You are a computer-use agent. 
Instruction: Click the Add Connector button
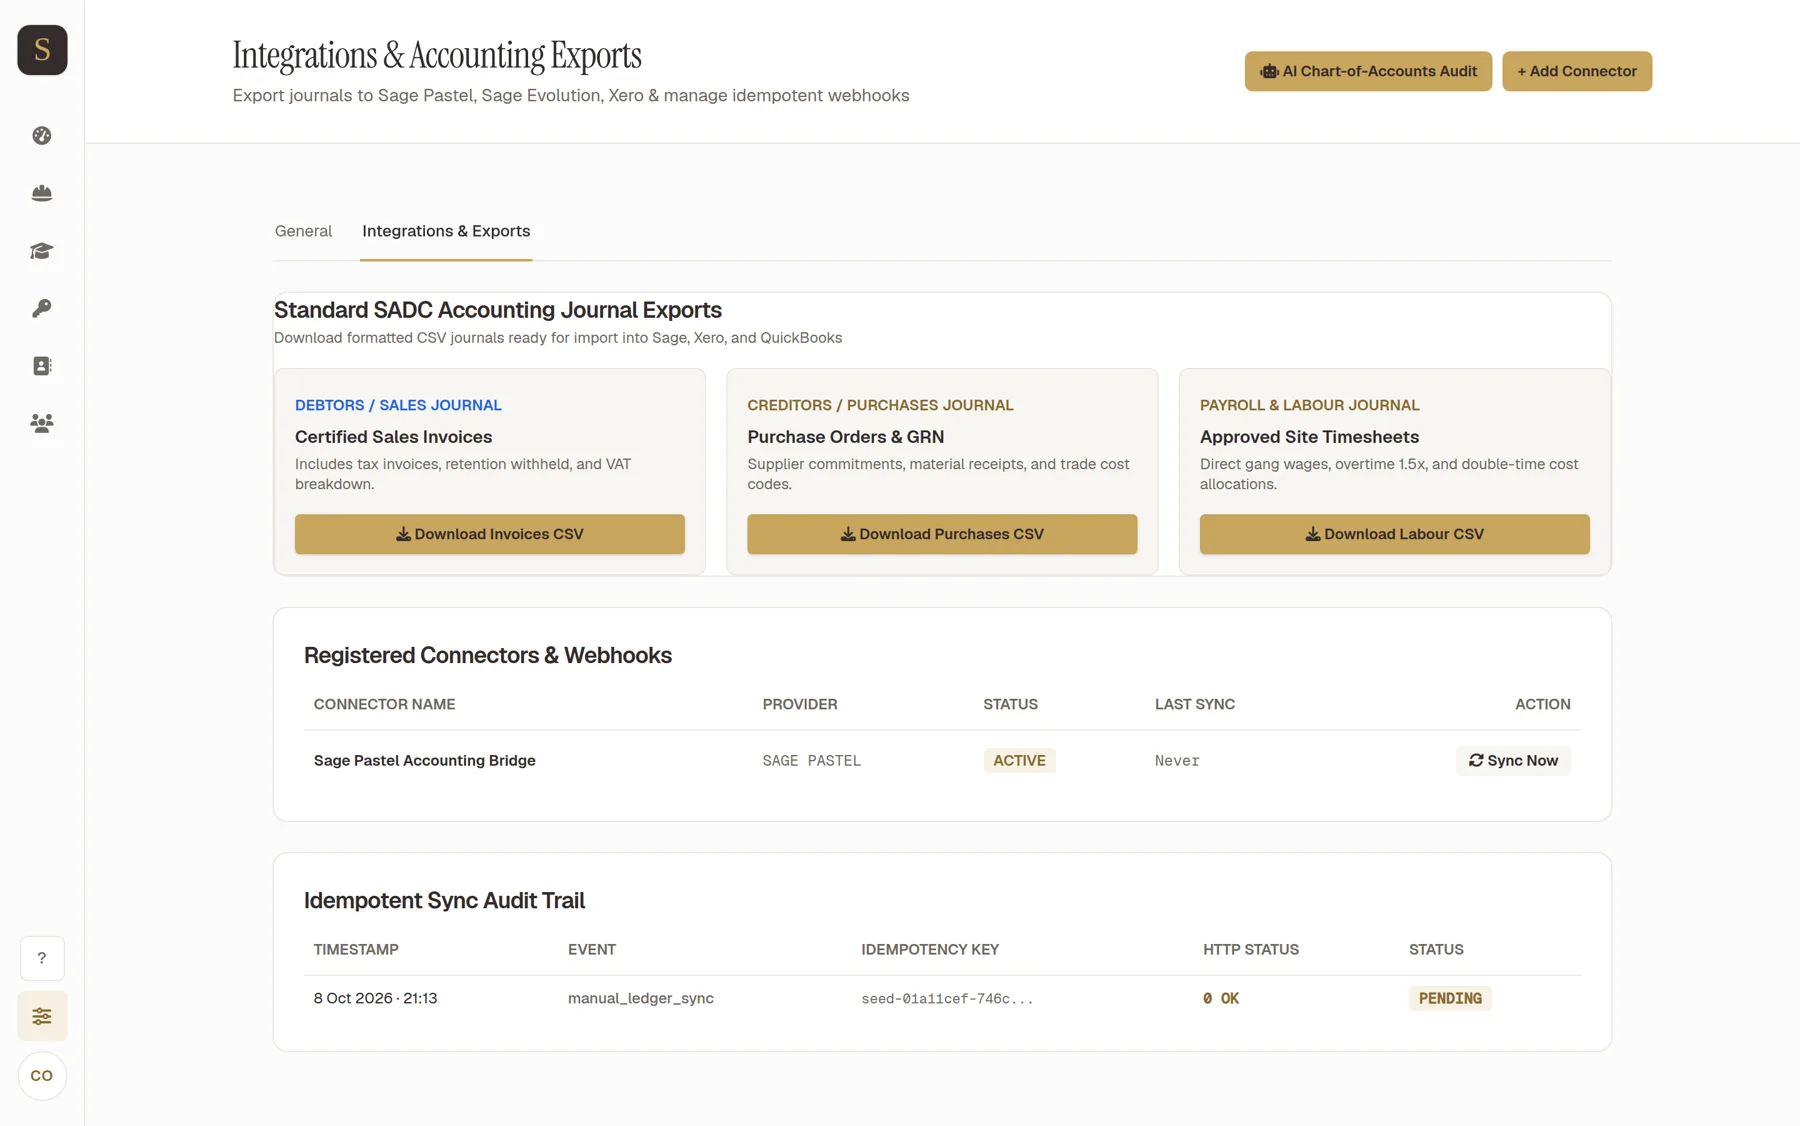pyautogui.click(x=1577, y=71)
